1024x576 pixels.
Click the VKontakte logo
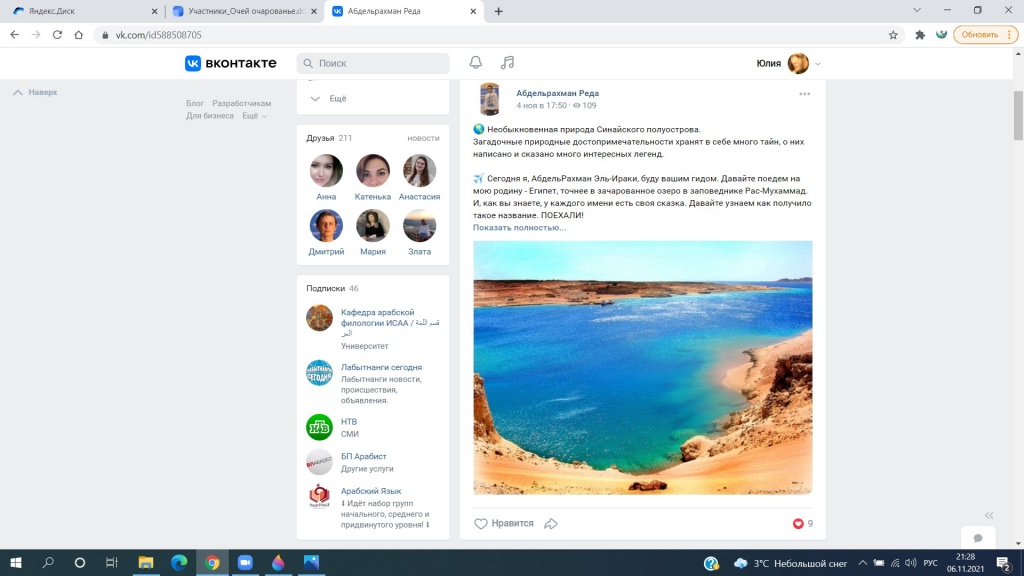click(231, 63)
